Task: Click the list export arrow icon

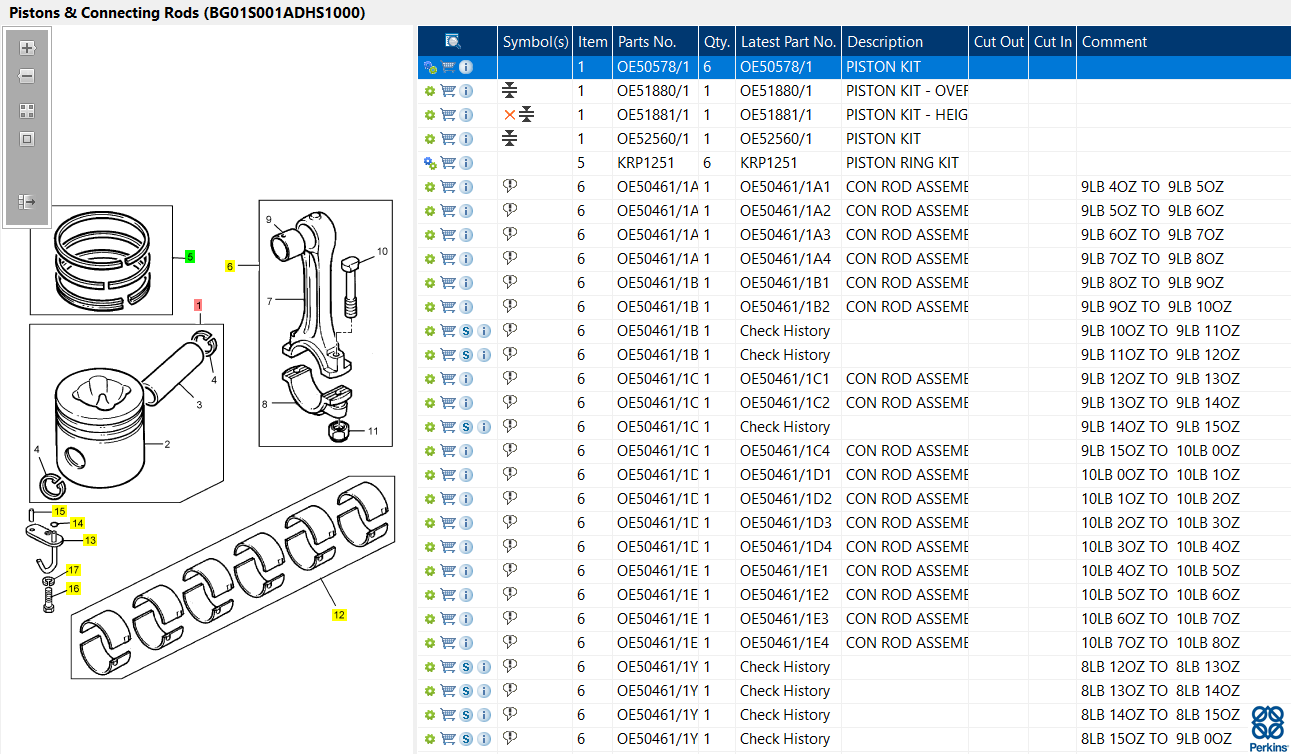Action: [27, 202]
